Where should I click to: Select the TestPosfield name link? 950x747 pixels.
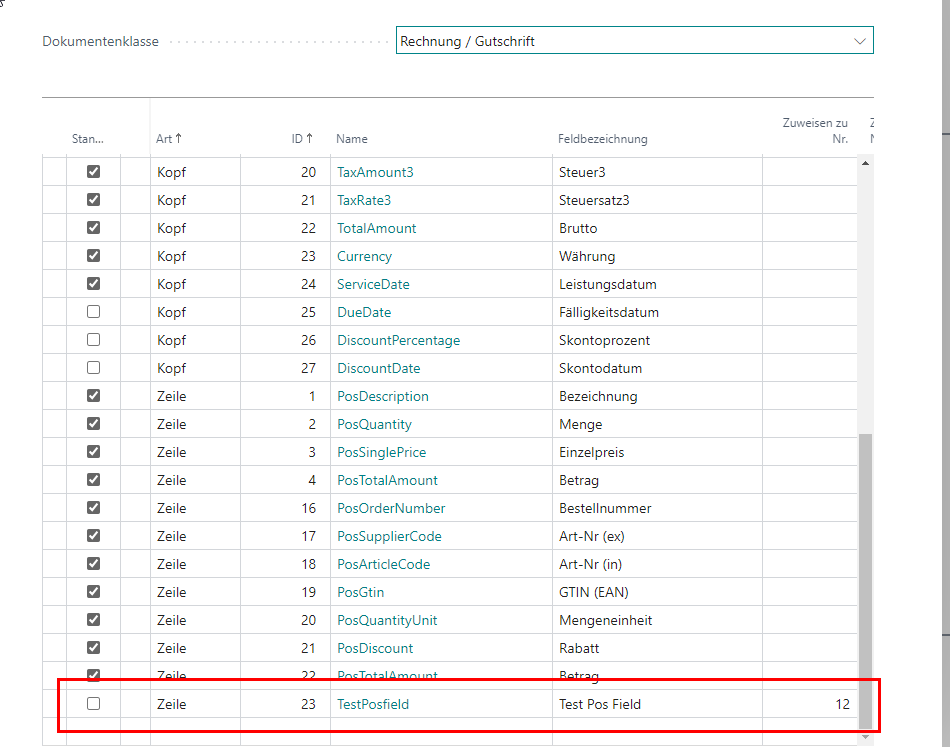pyautogui.click(x=372, y=704)
